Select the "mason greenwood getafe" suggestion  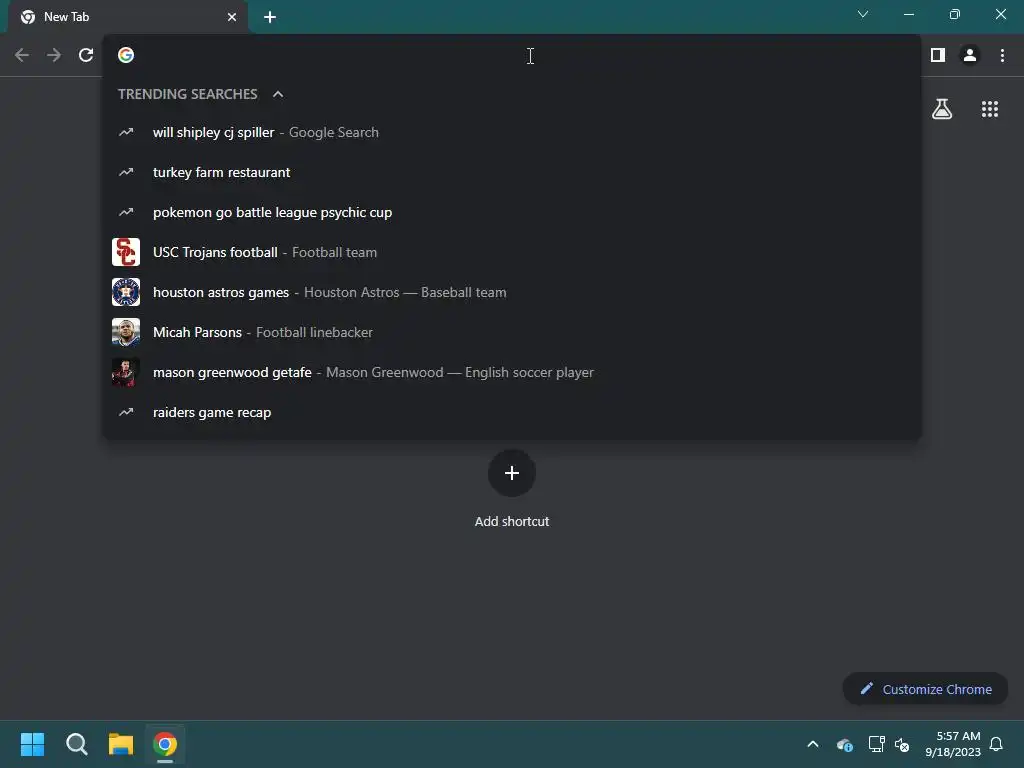512,372
